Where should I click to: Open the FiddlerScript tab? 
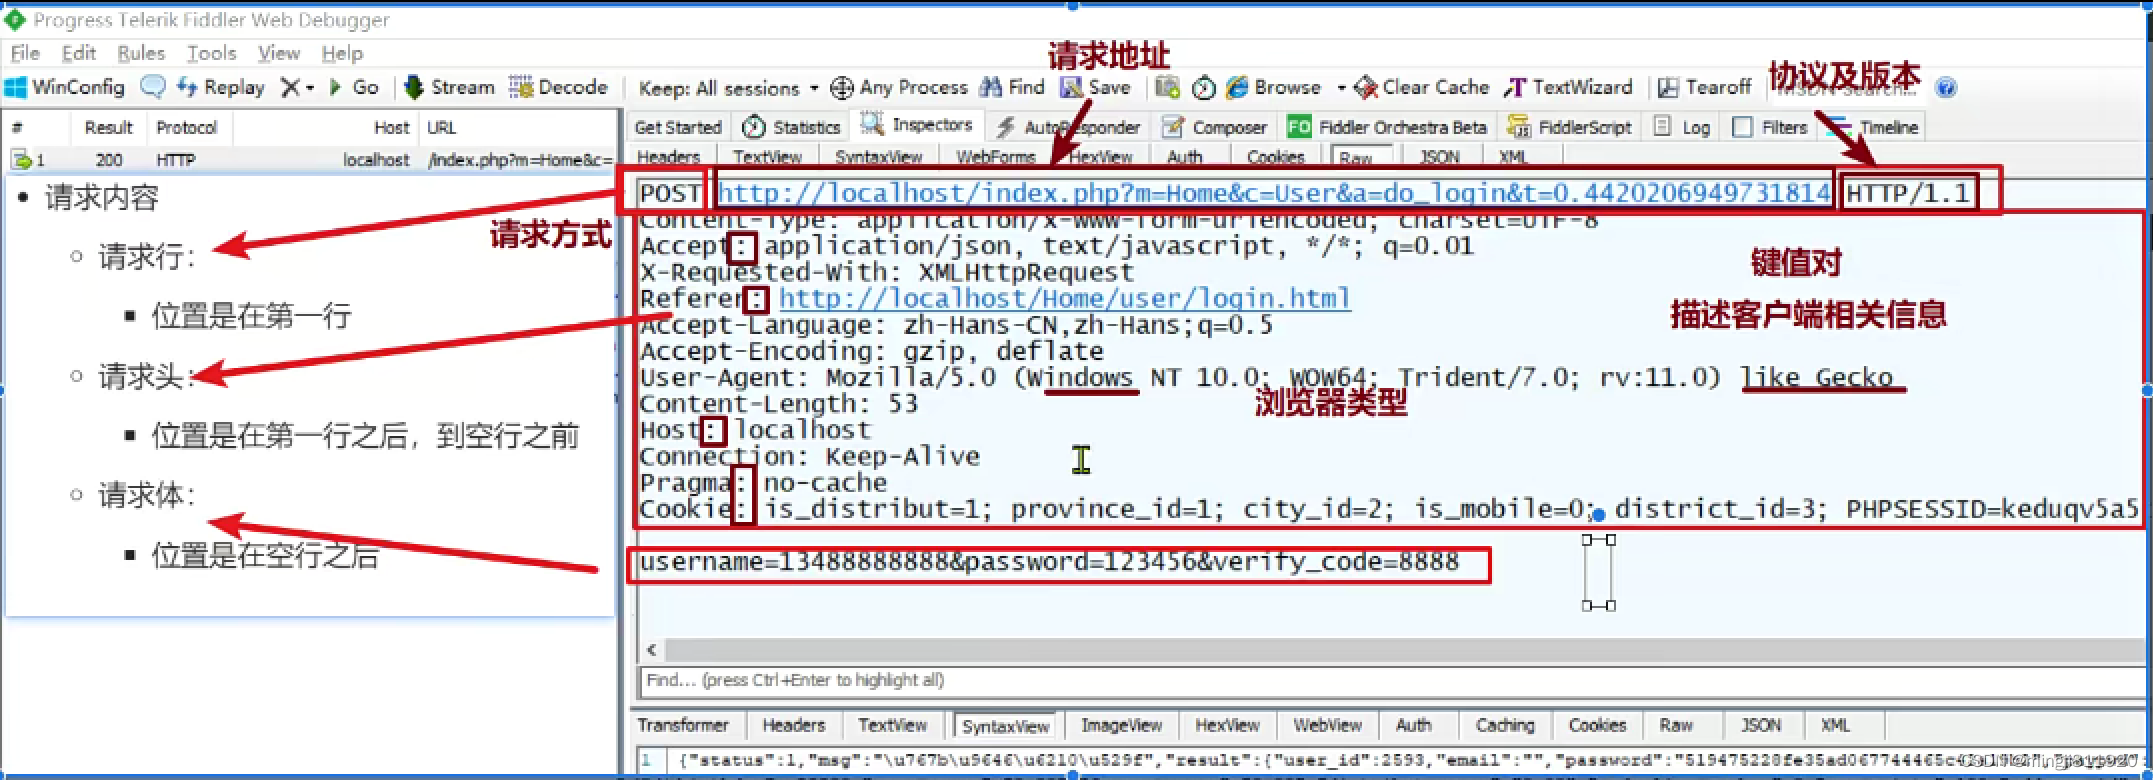(1570, 127)
